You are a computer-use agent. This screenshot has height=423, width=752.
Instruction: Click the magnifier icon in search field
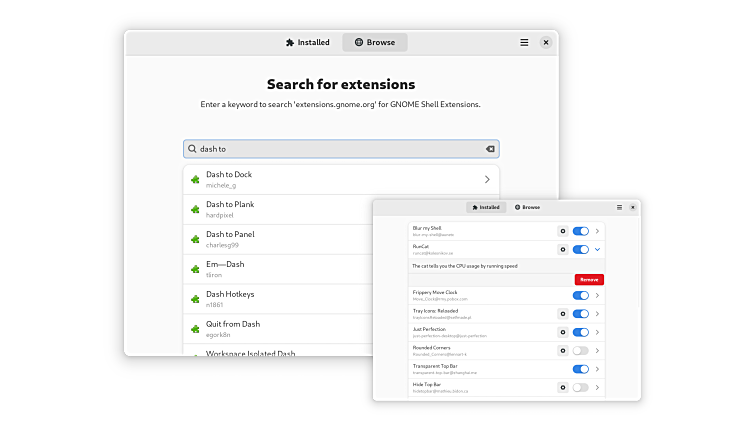pos(192,149)
